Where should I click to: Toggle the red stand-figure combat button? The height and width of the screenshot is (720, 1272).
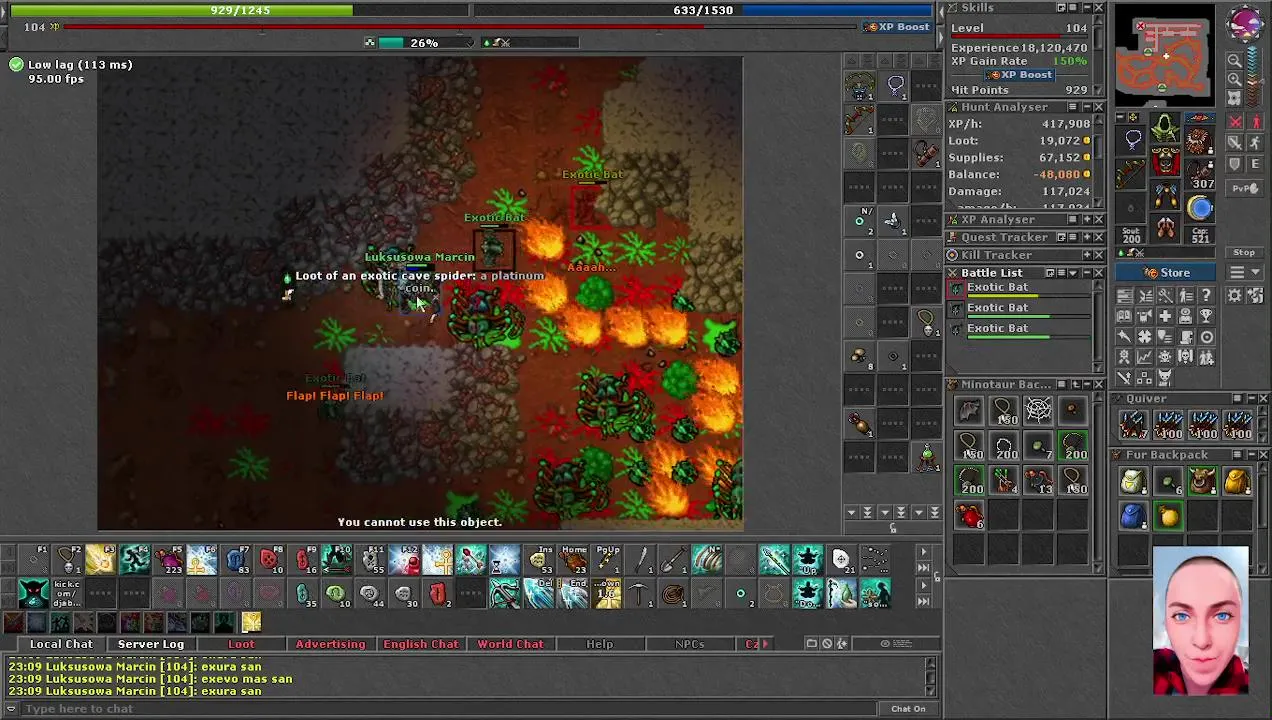click(x=1255, y=121)
